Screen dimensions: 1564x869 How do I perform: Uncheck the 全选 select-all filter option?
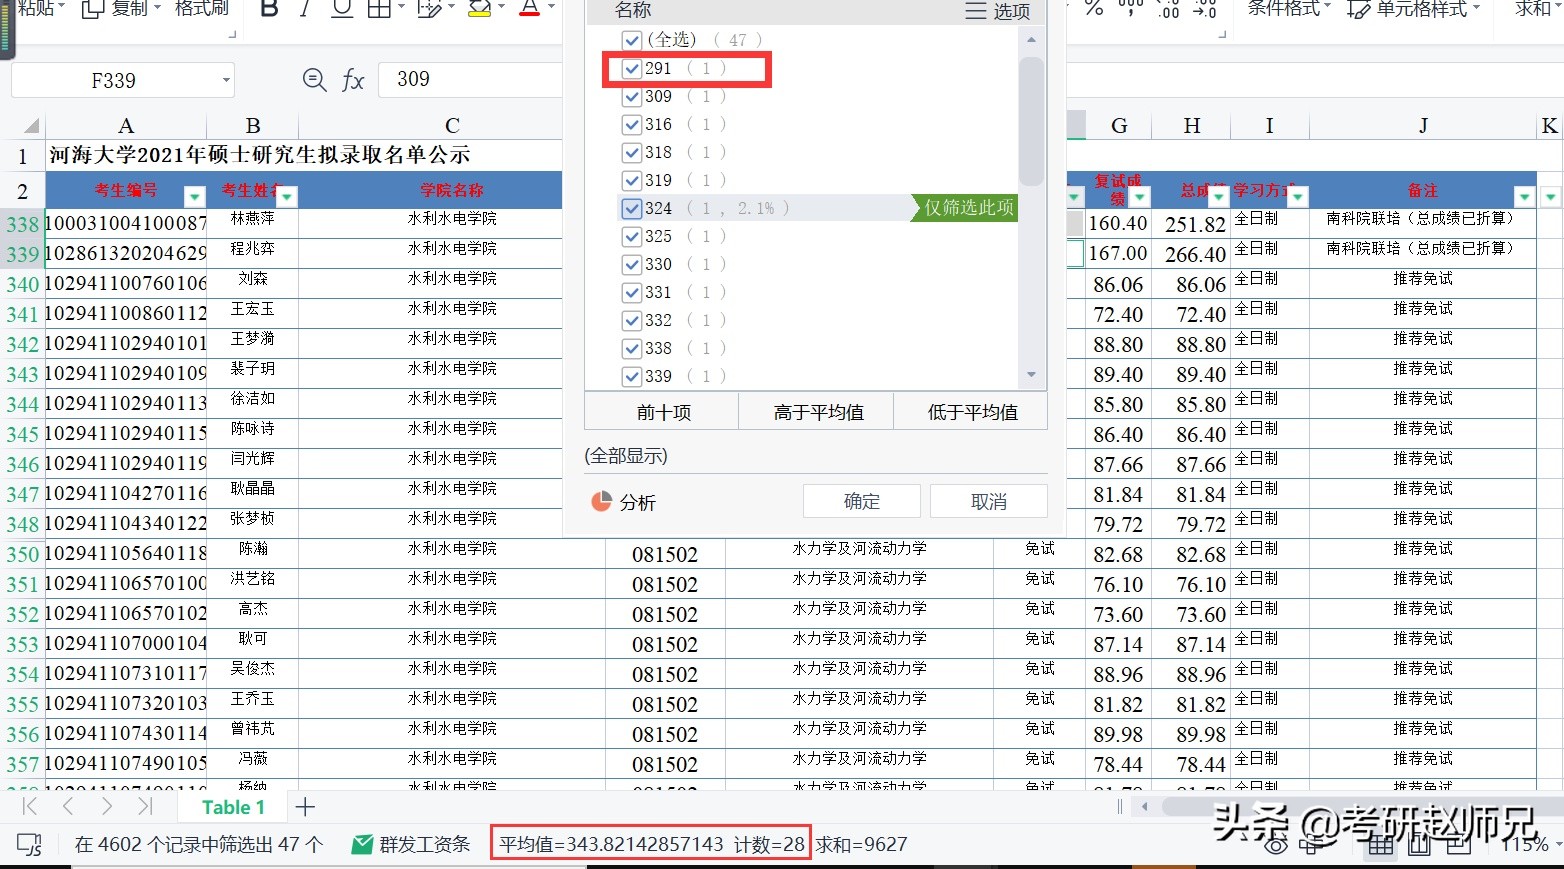coord(631,41)
